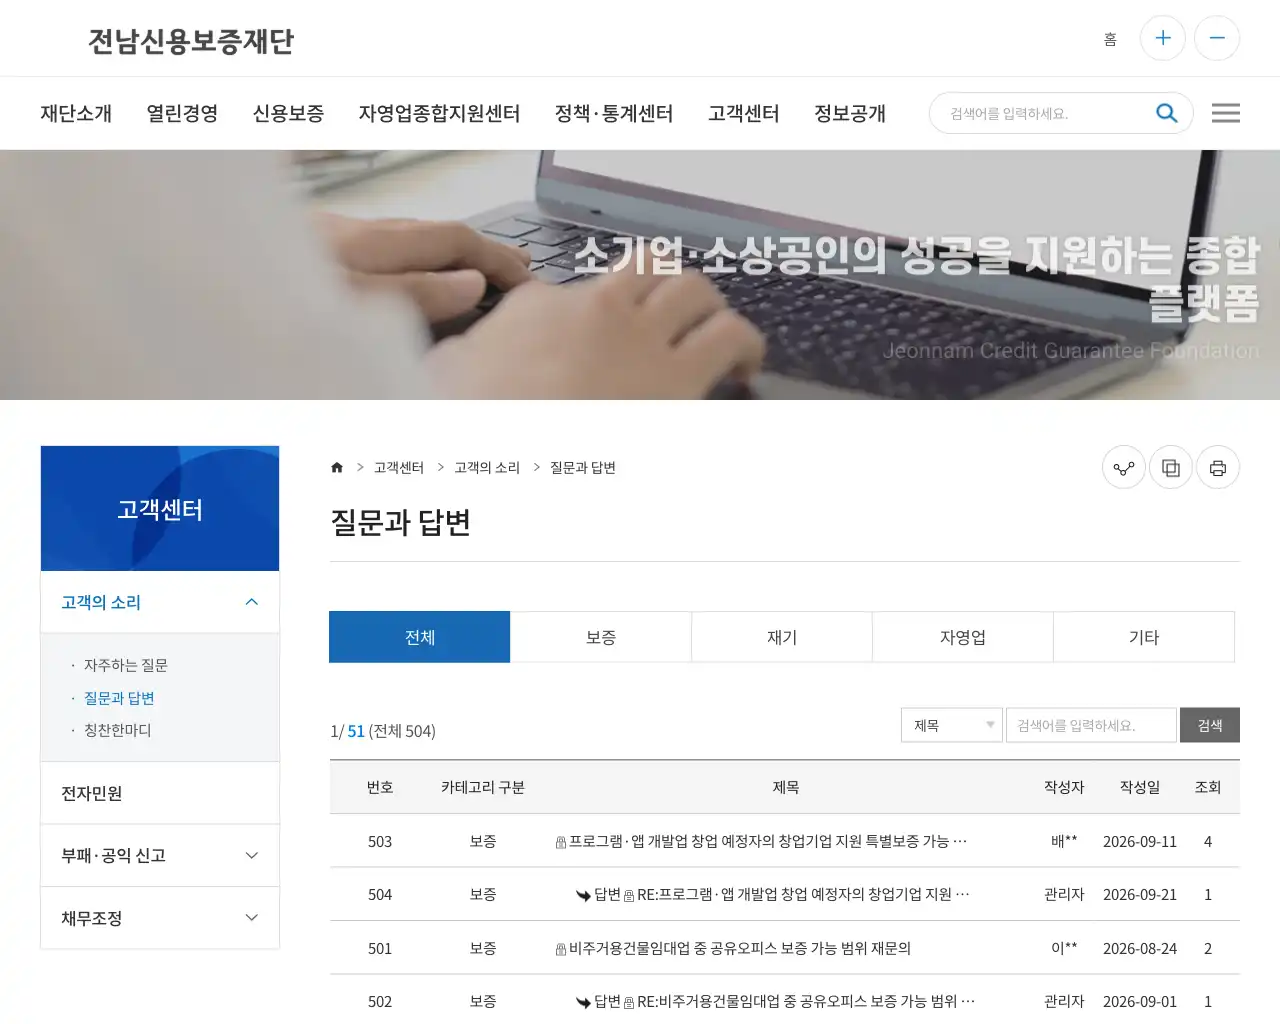1280x1024 pixels.
Task: Expand the 부패·공익 신고 sidebar section
Action: click(160, 855)
